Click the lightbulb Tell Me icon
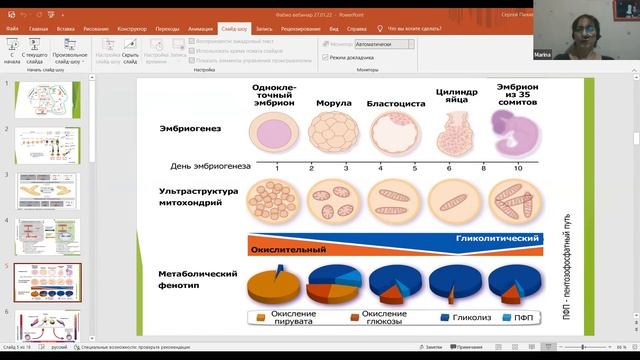This screenshot has height=360, width=640. [380, 29]
